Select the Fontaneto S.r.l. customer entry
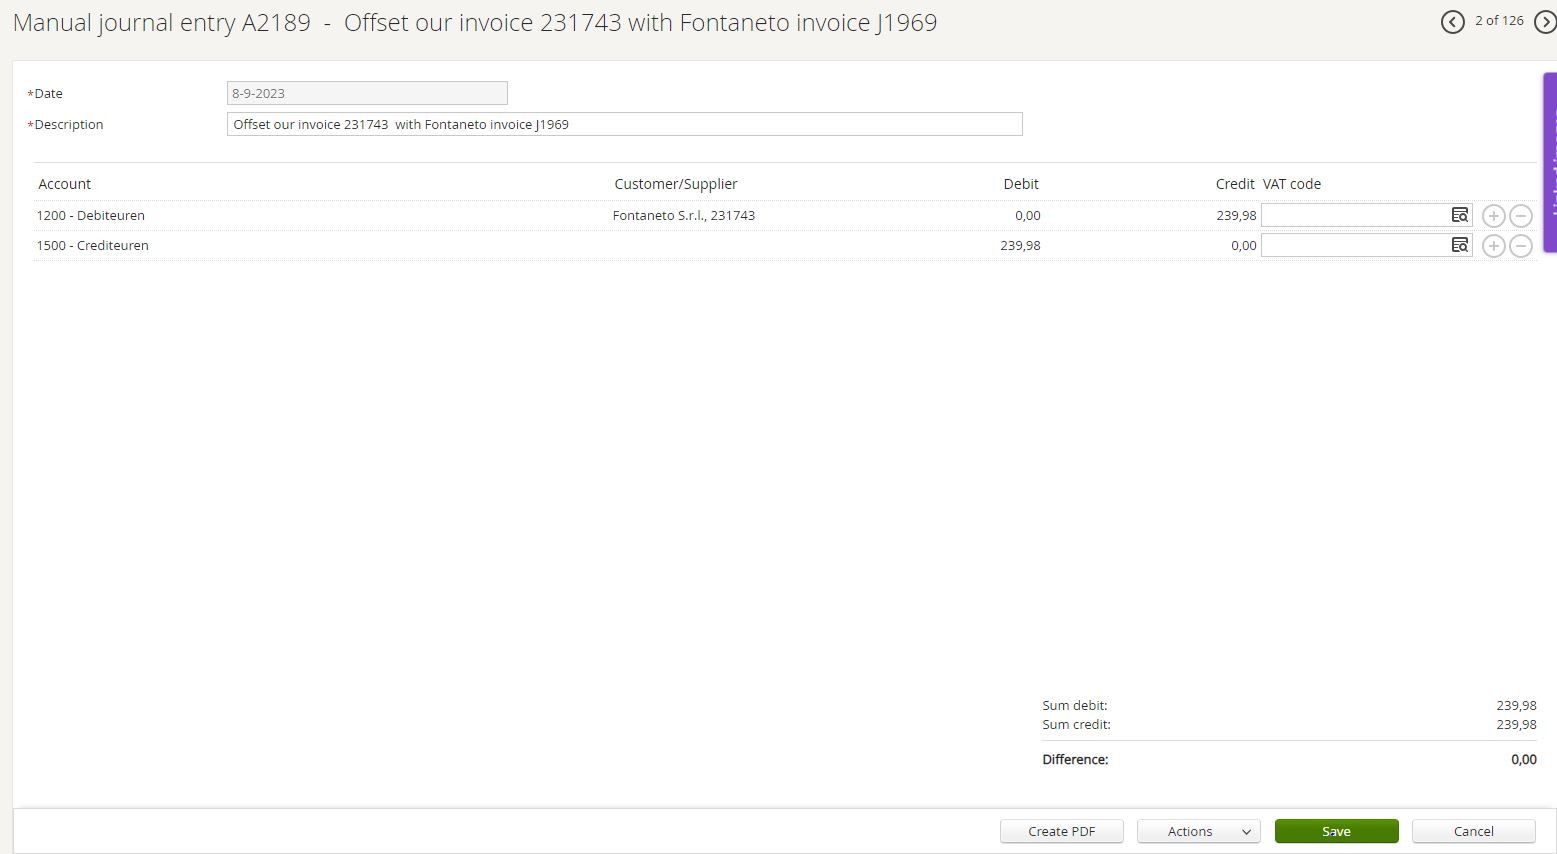1557x854 pixels. 684,215
